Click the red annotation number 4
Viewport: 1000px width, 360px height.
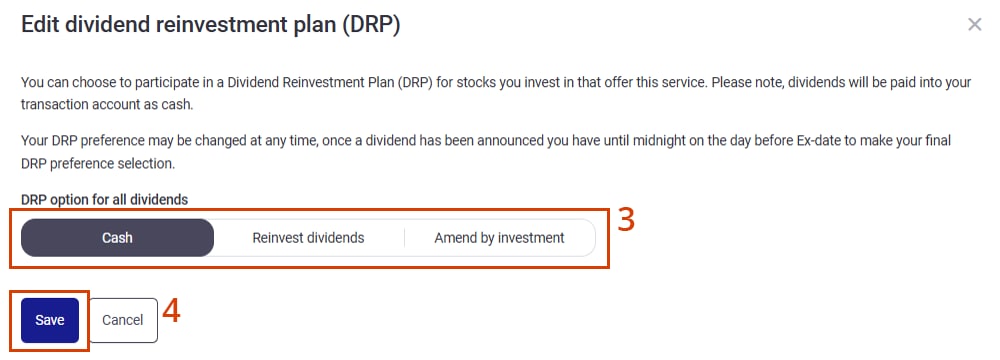[171, 311]
